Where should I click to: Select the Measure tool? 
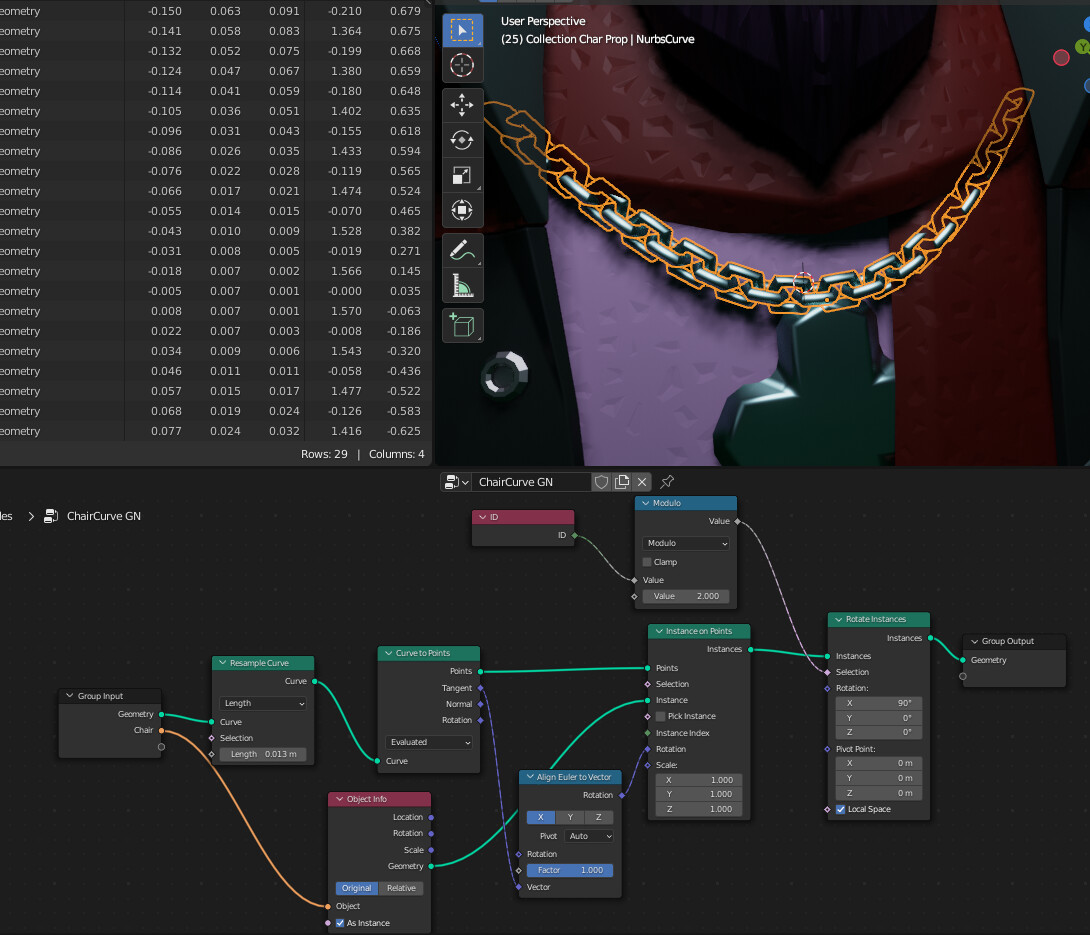(x=462, y=285)
